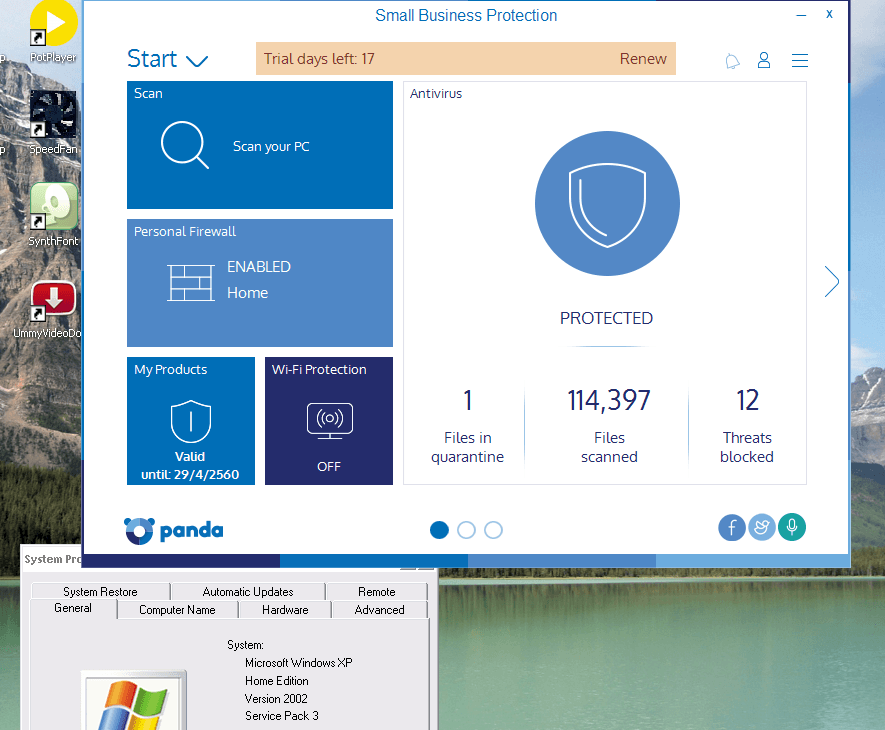Click Small Business Protection title
This screenshot has height=730, width=885.
click(x=466, y=15)
